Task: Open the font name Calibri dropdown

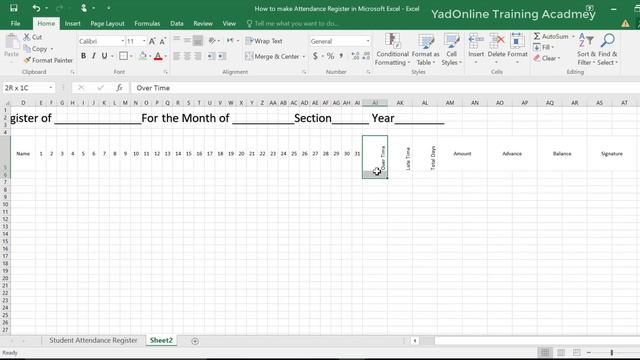Action: pos(122,41)
